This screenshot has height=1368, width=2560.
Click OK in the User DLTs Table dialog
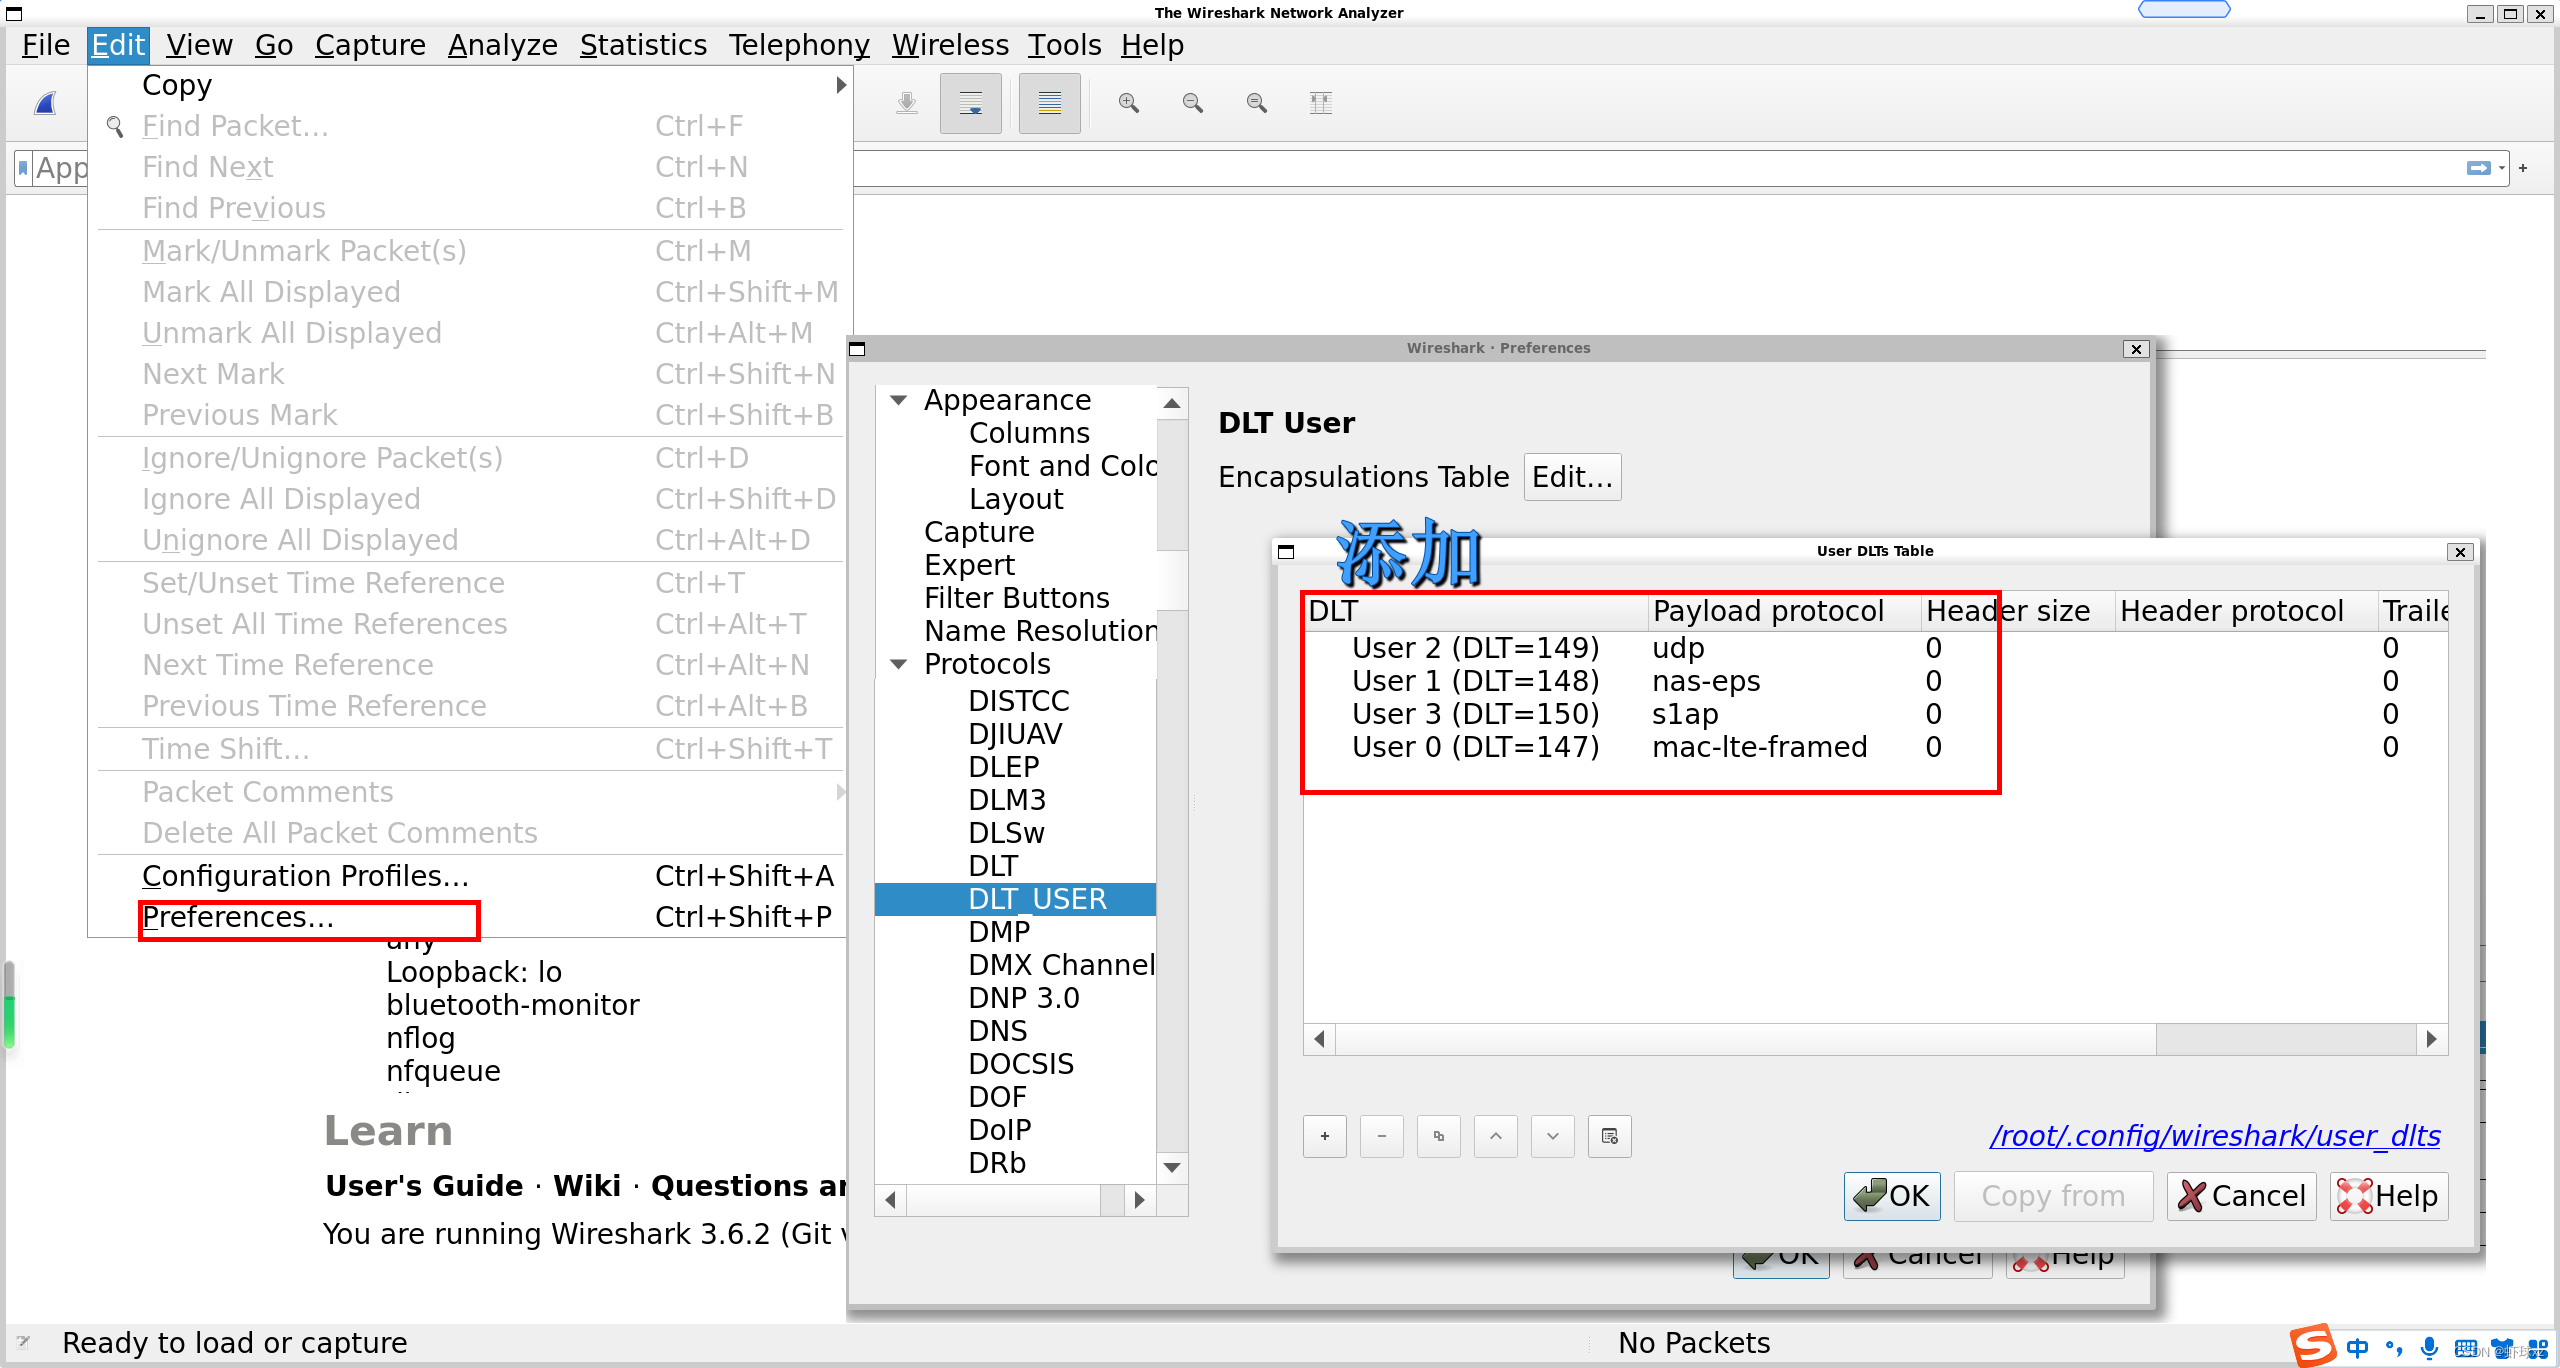click(x=1892, y=1196)
